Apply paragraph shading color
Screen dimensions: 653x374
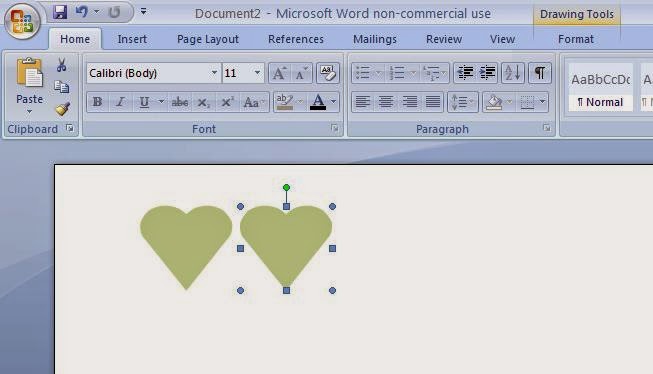(x=494, y=102)
